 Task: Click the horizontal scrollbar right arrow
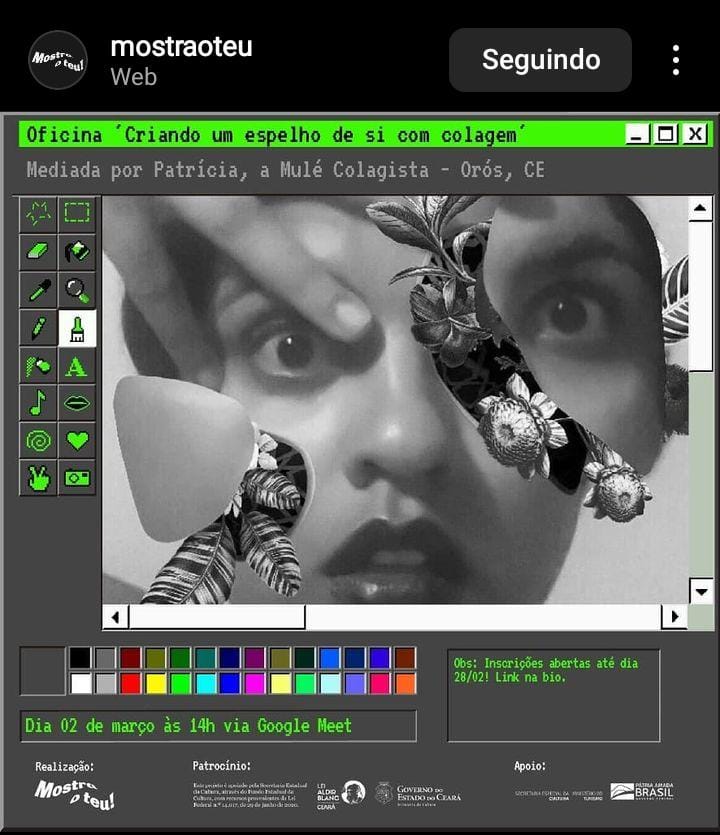tap(675, 617)
